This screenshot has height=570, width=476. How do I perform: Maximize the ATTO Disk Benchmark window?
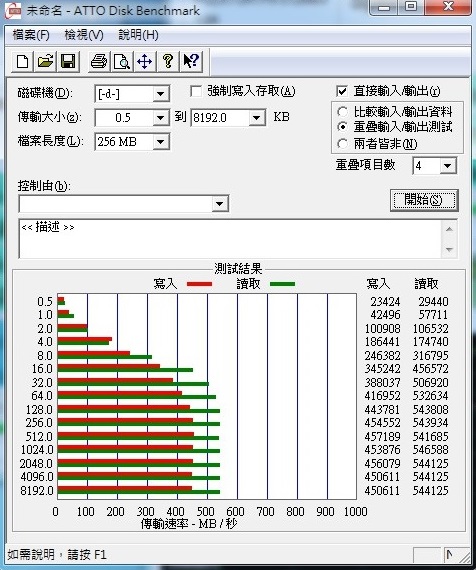click(x=411, y=7)
